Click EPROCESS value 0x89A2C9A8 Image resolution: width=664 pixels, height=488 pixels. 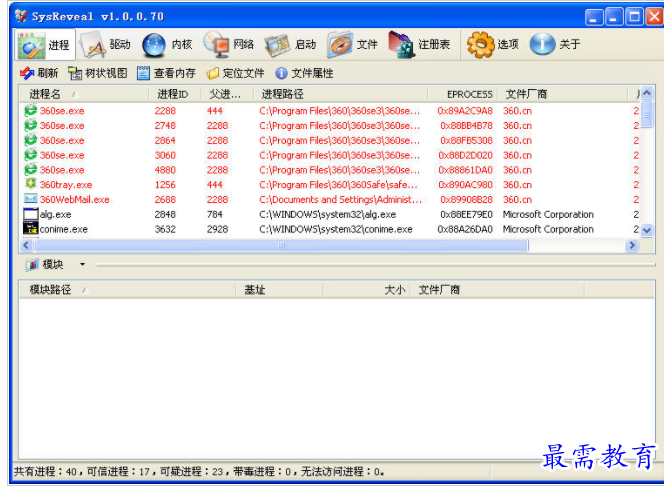tap(465, 111)
